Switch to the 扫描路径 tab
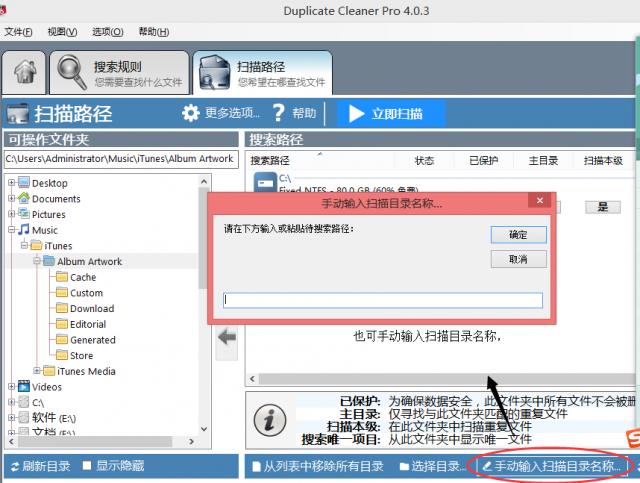640x483 pixels. point(262,72)
